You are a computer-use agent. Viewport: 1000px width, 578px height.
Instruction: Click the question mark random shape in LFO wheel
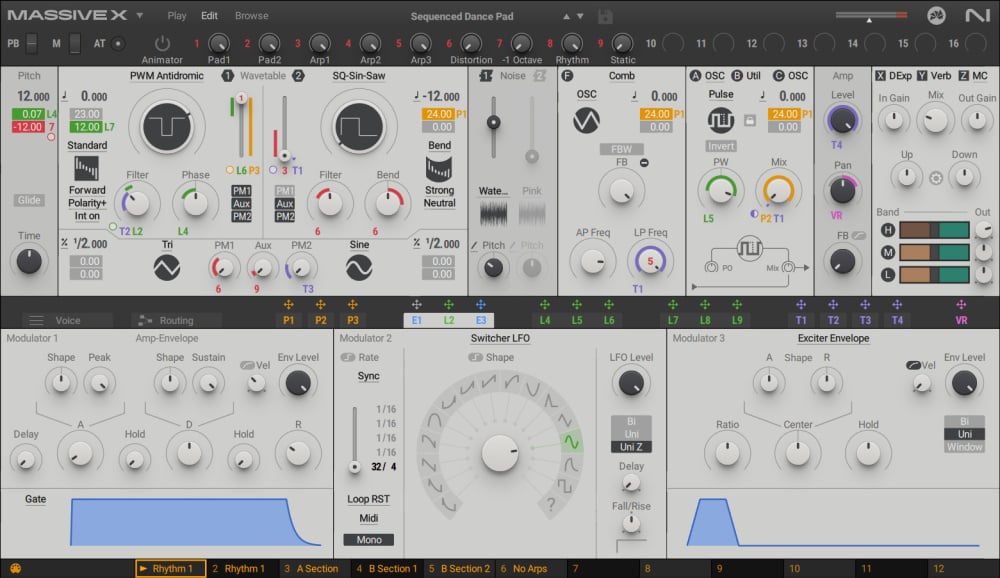(x=550, y=505)
